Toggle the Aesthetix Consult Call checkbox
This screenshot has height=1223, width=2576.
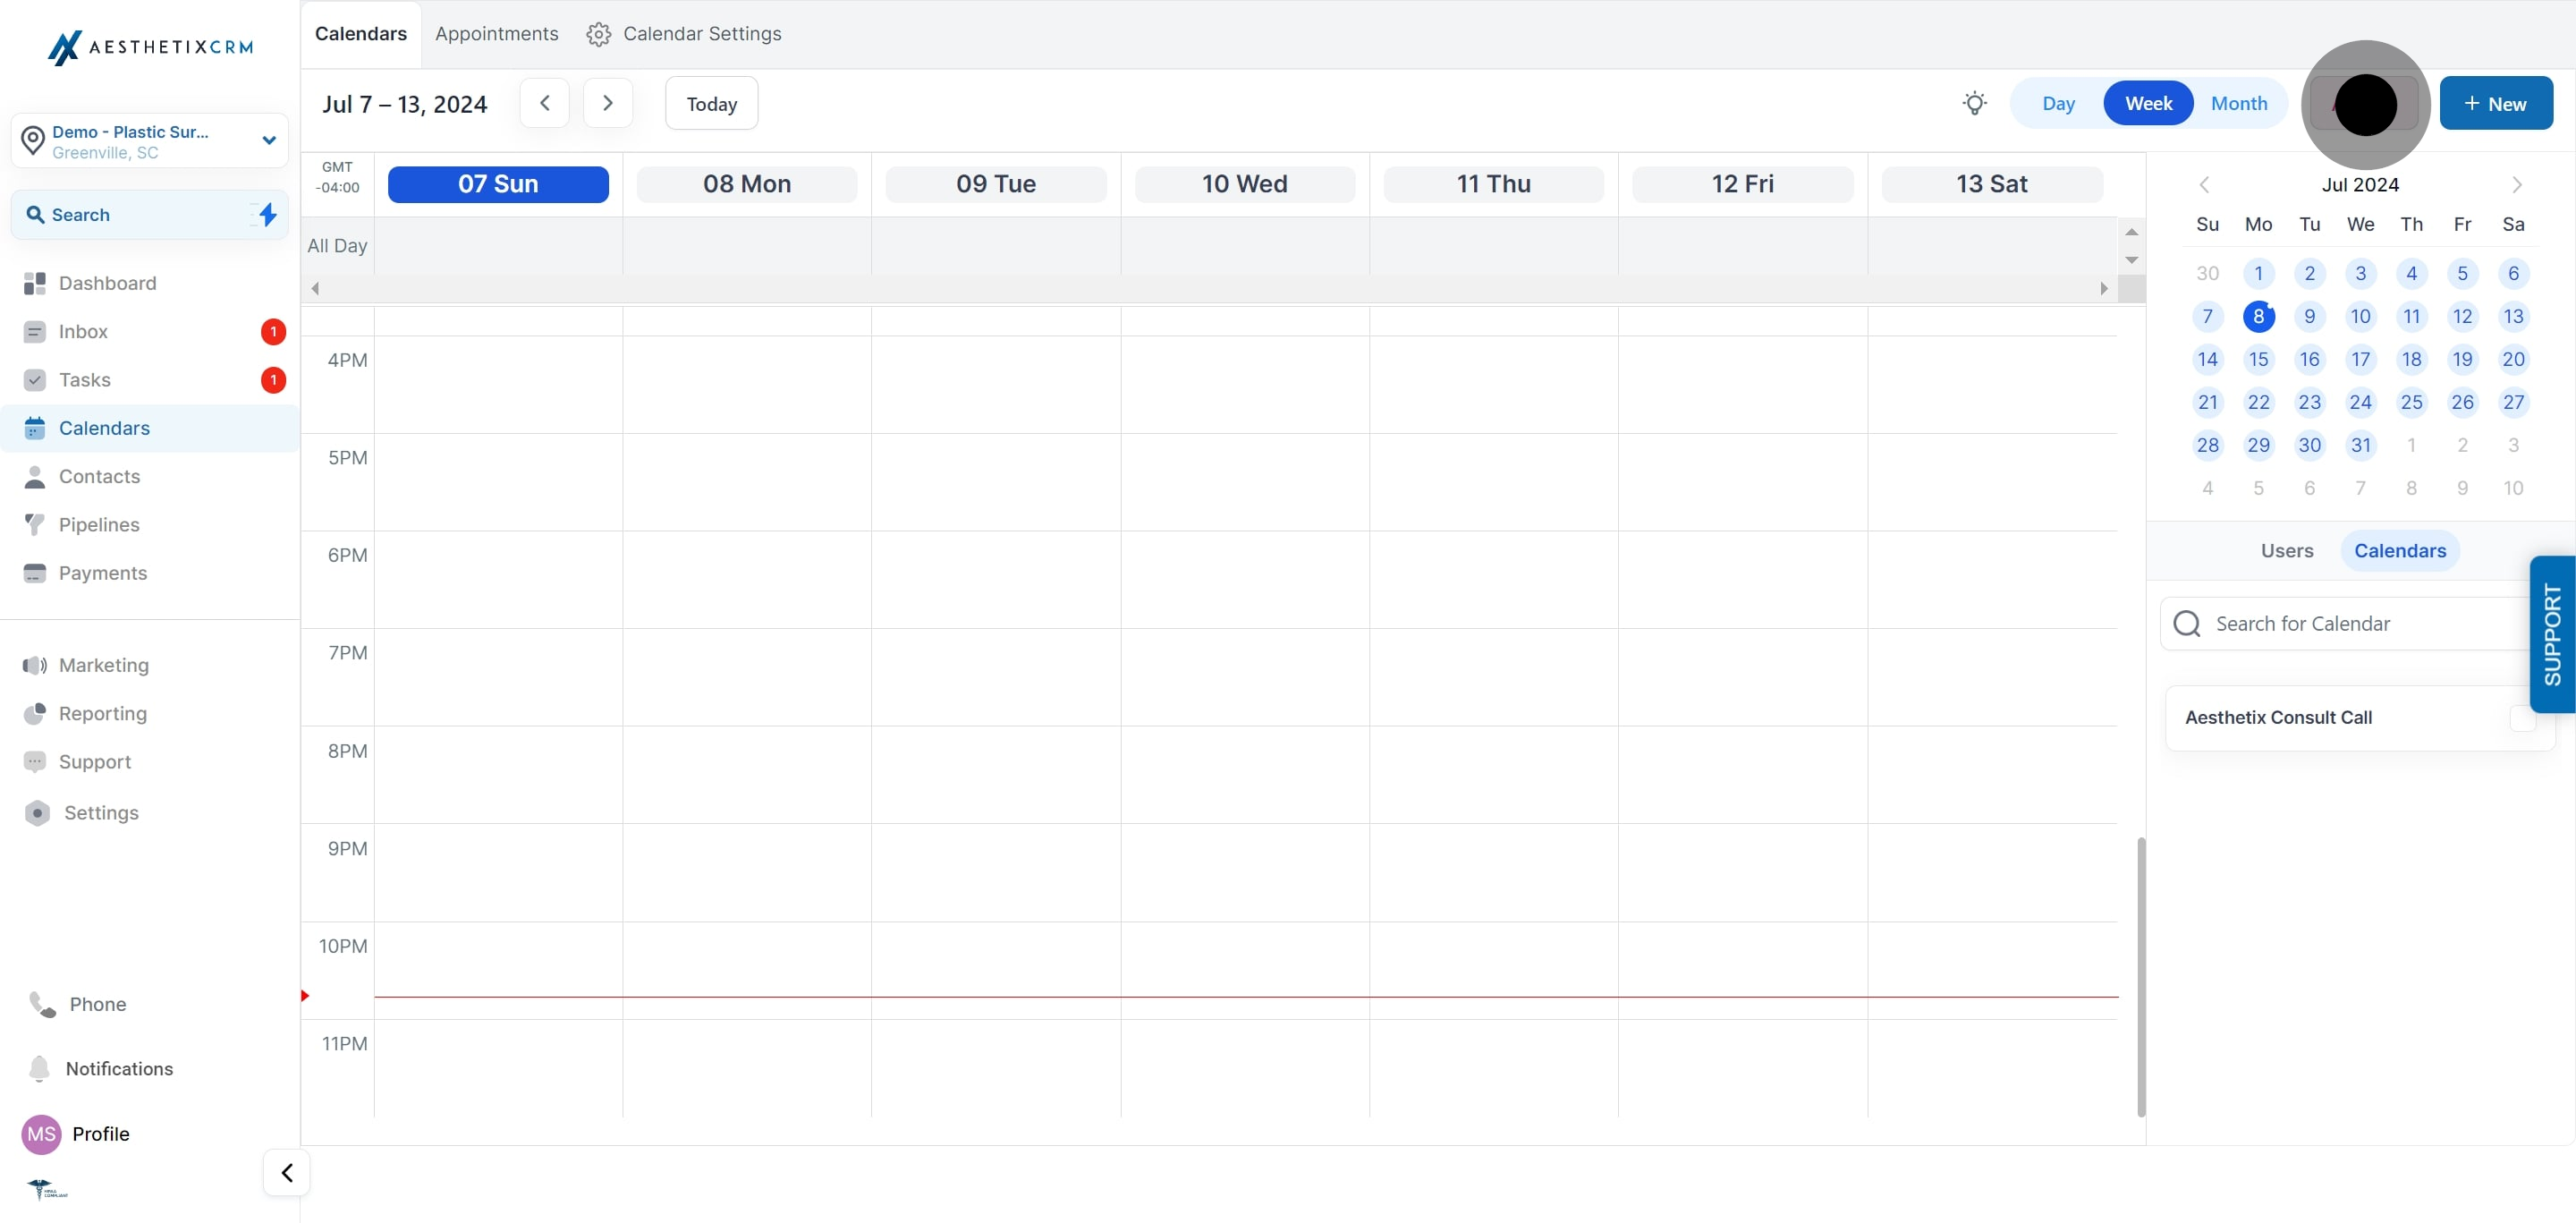(x=2522, y=717)
